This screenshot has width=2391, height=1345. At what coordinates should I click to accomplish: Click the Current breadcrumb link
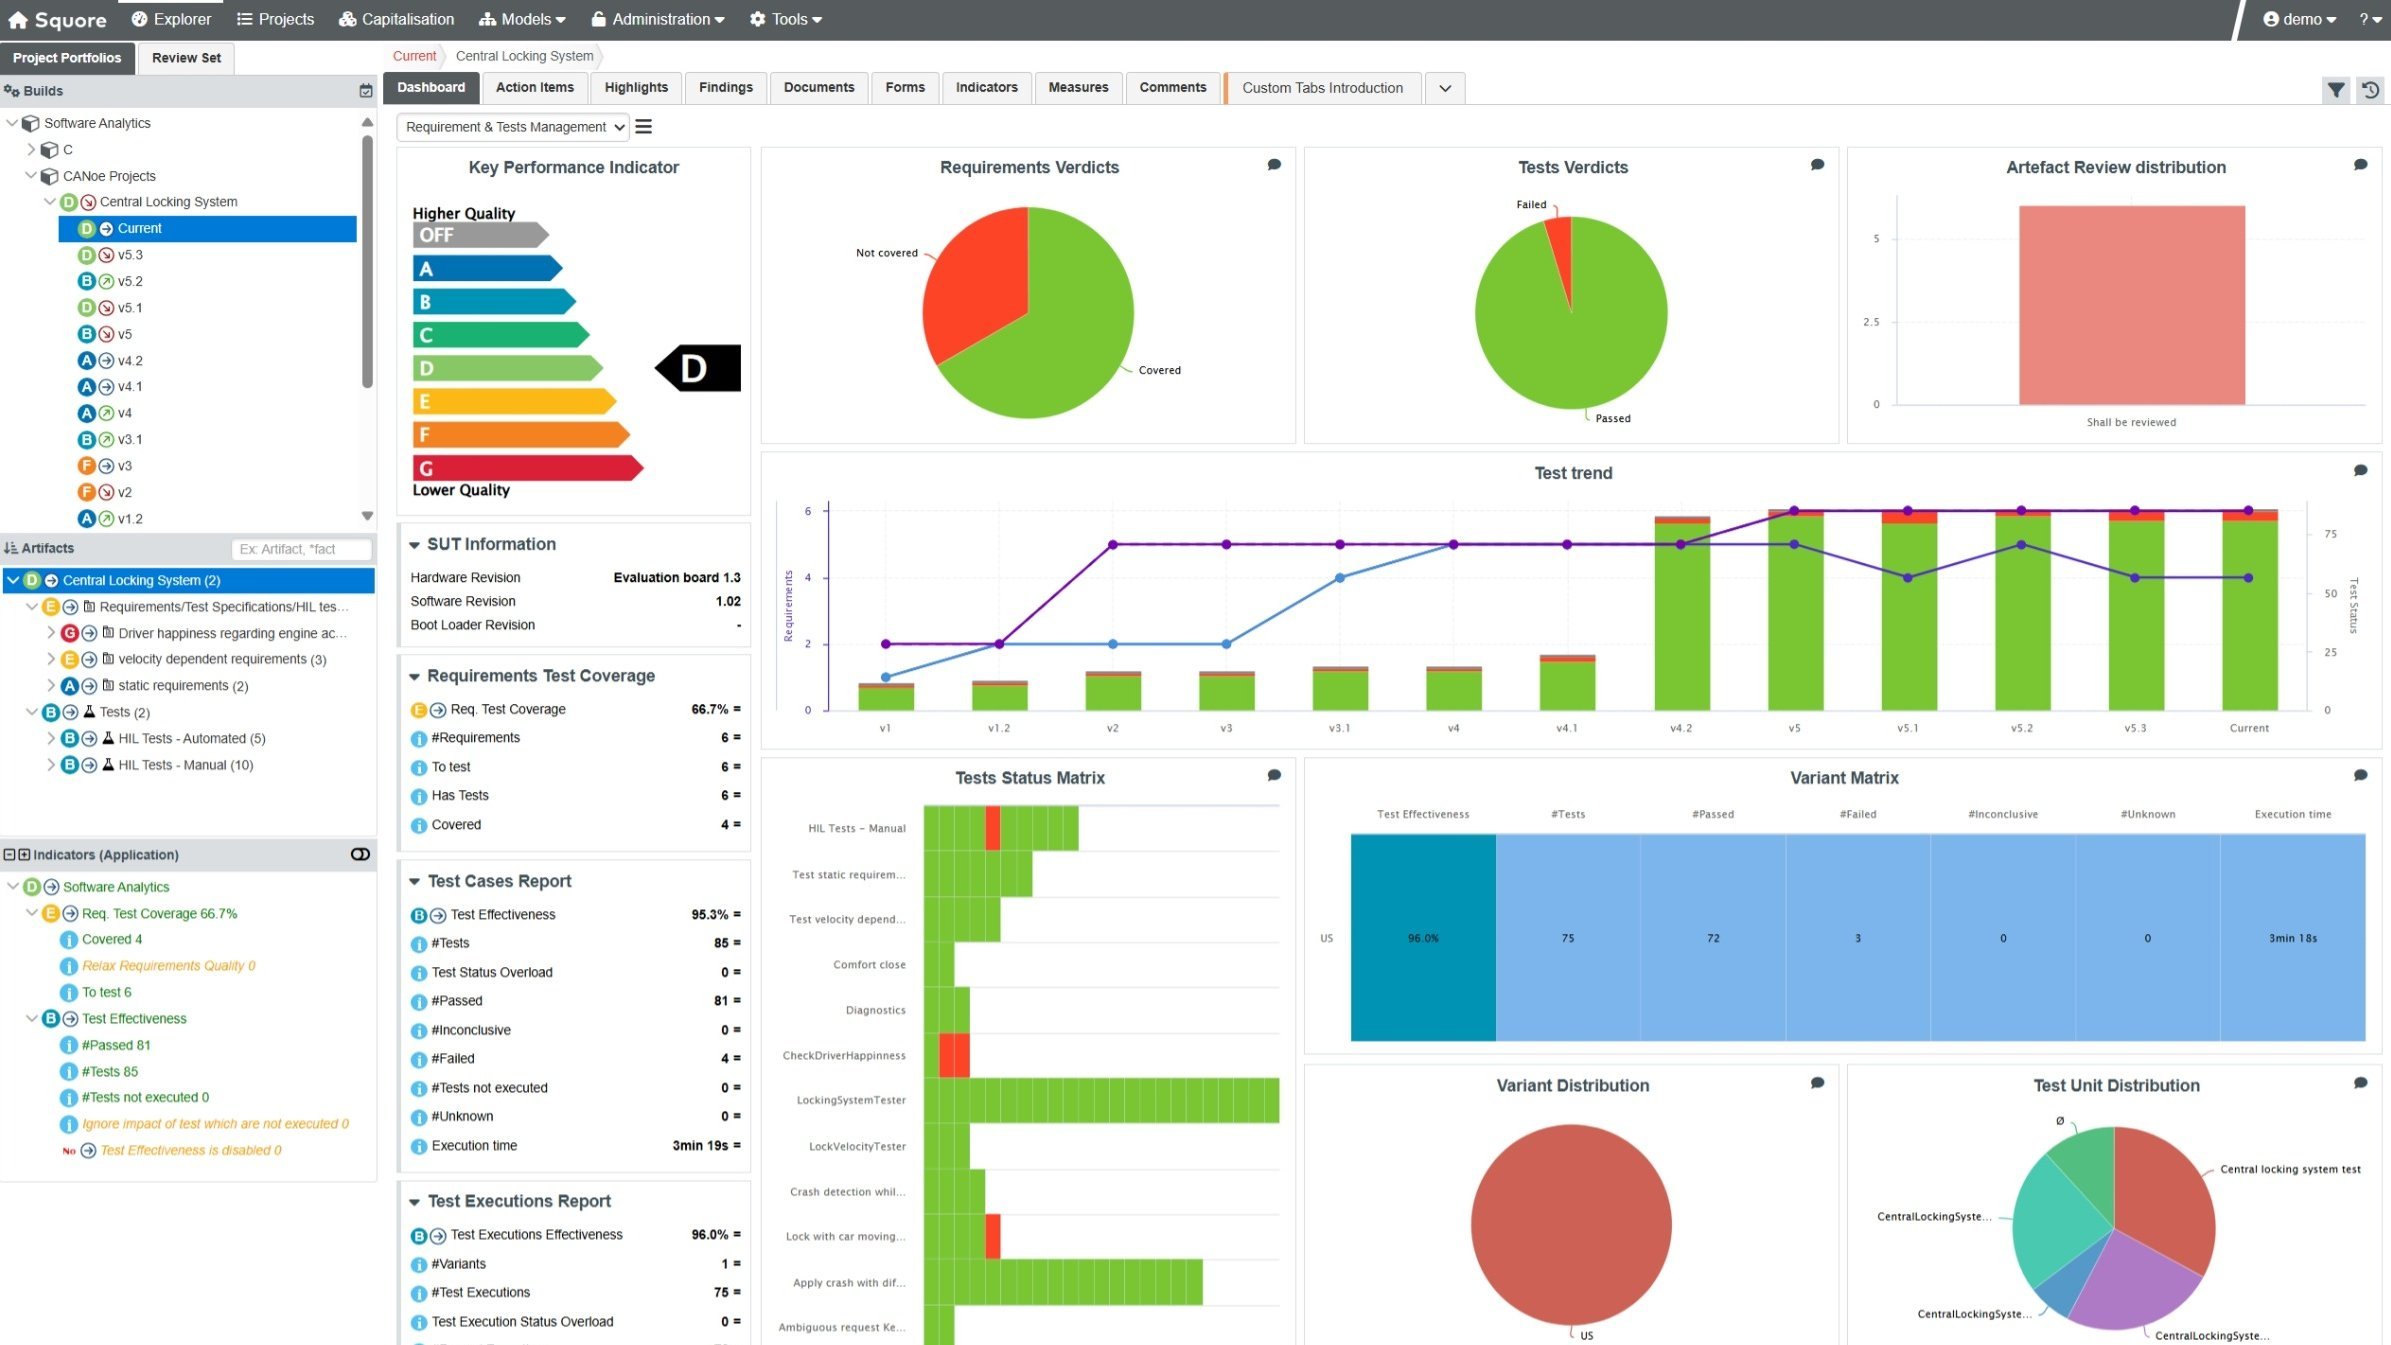pyautogui.click(x=414, y=56)
